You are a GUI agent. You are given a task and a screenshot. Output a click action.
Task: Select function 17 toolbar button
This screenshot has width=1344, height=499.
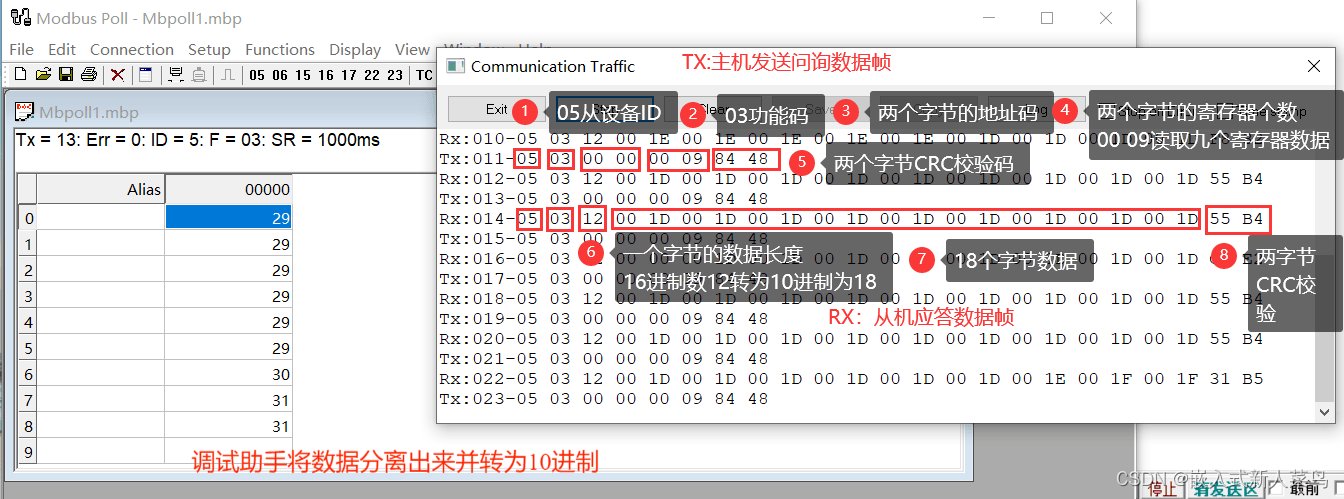pos(349,75)
